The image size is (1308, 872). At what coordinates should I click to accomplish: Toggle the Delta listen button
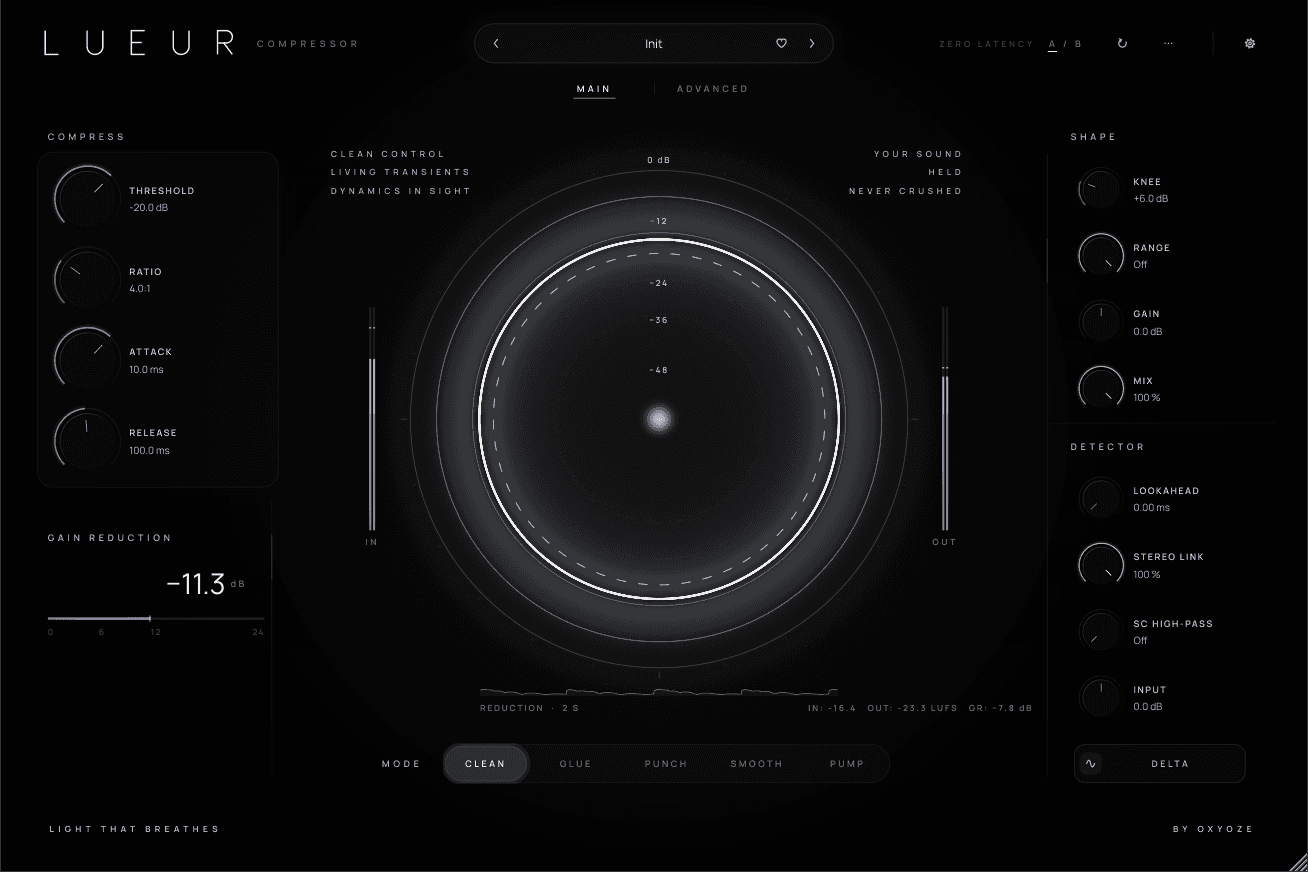pos(1160,764)
